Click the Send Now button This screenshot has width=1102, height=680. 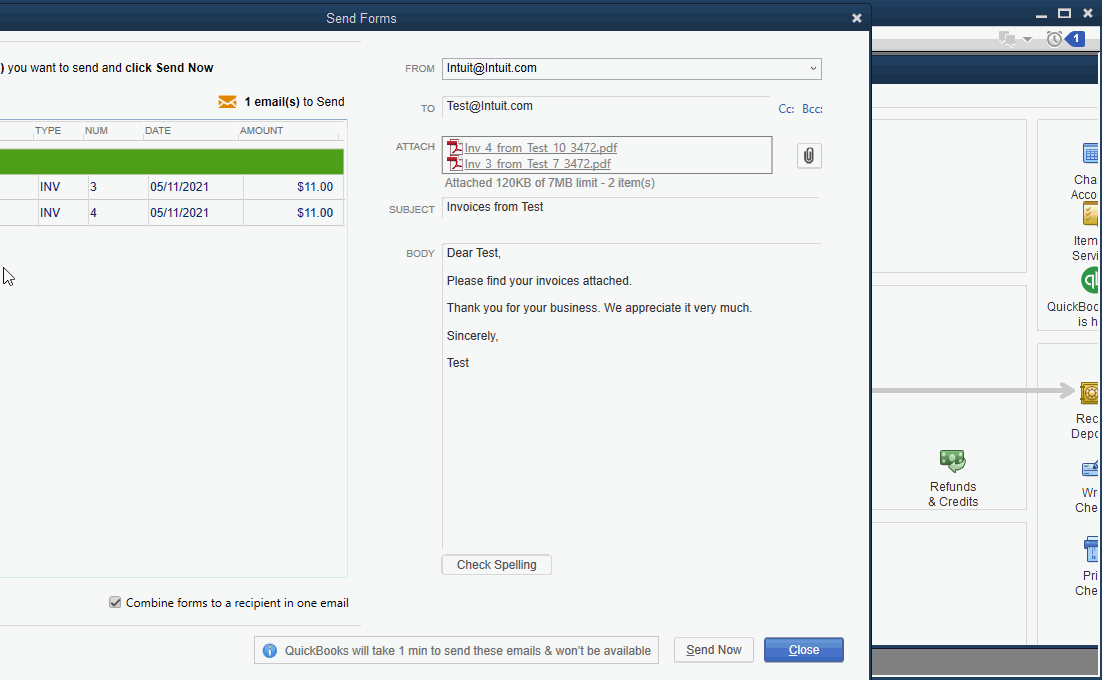tap(713, 649)
